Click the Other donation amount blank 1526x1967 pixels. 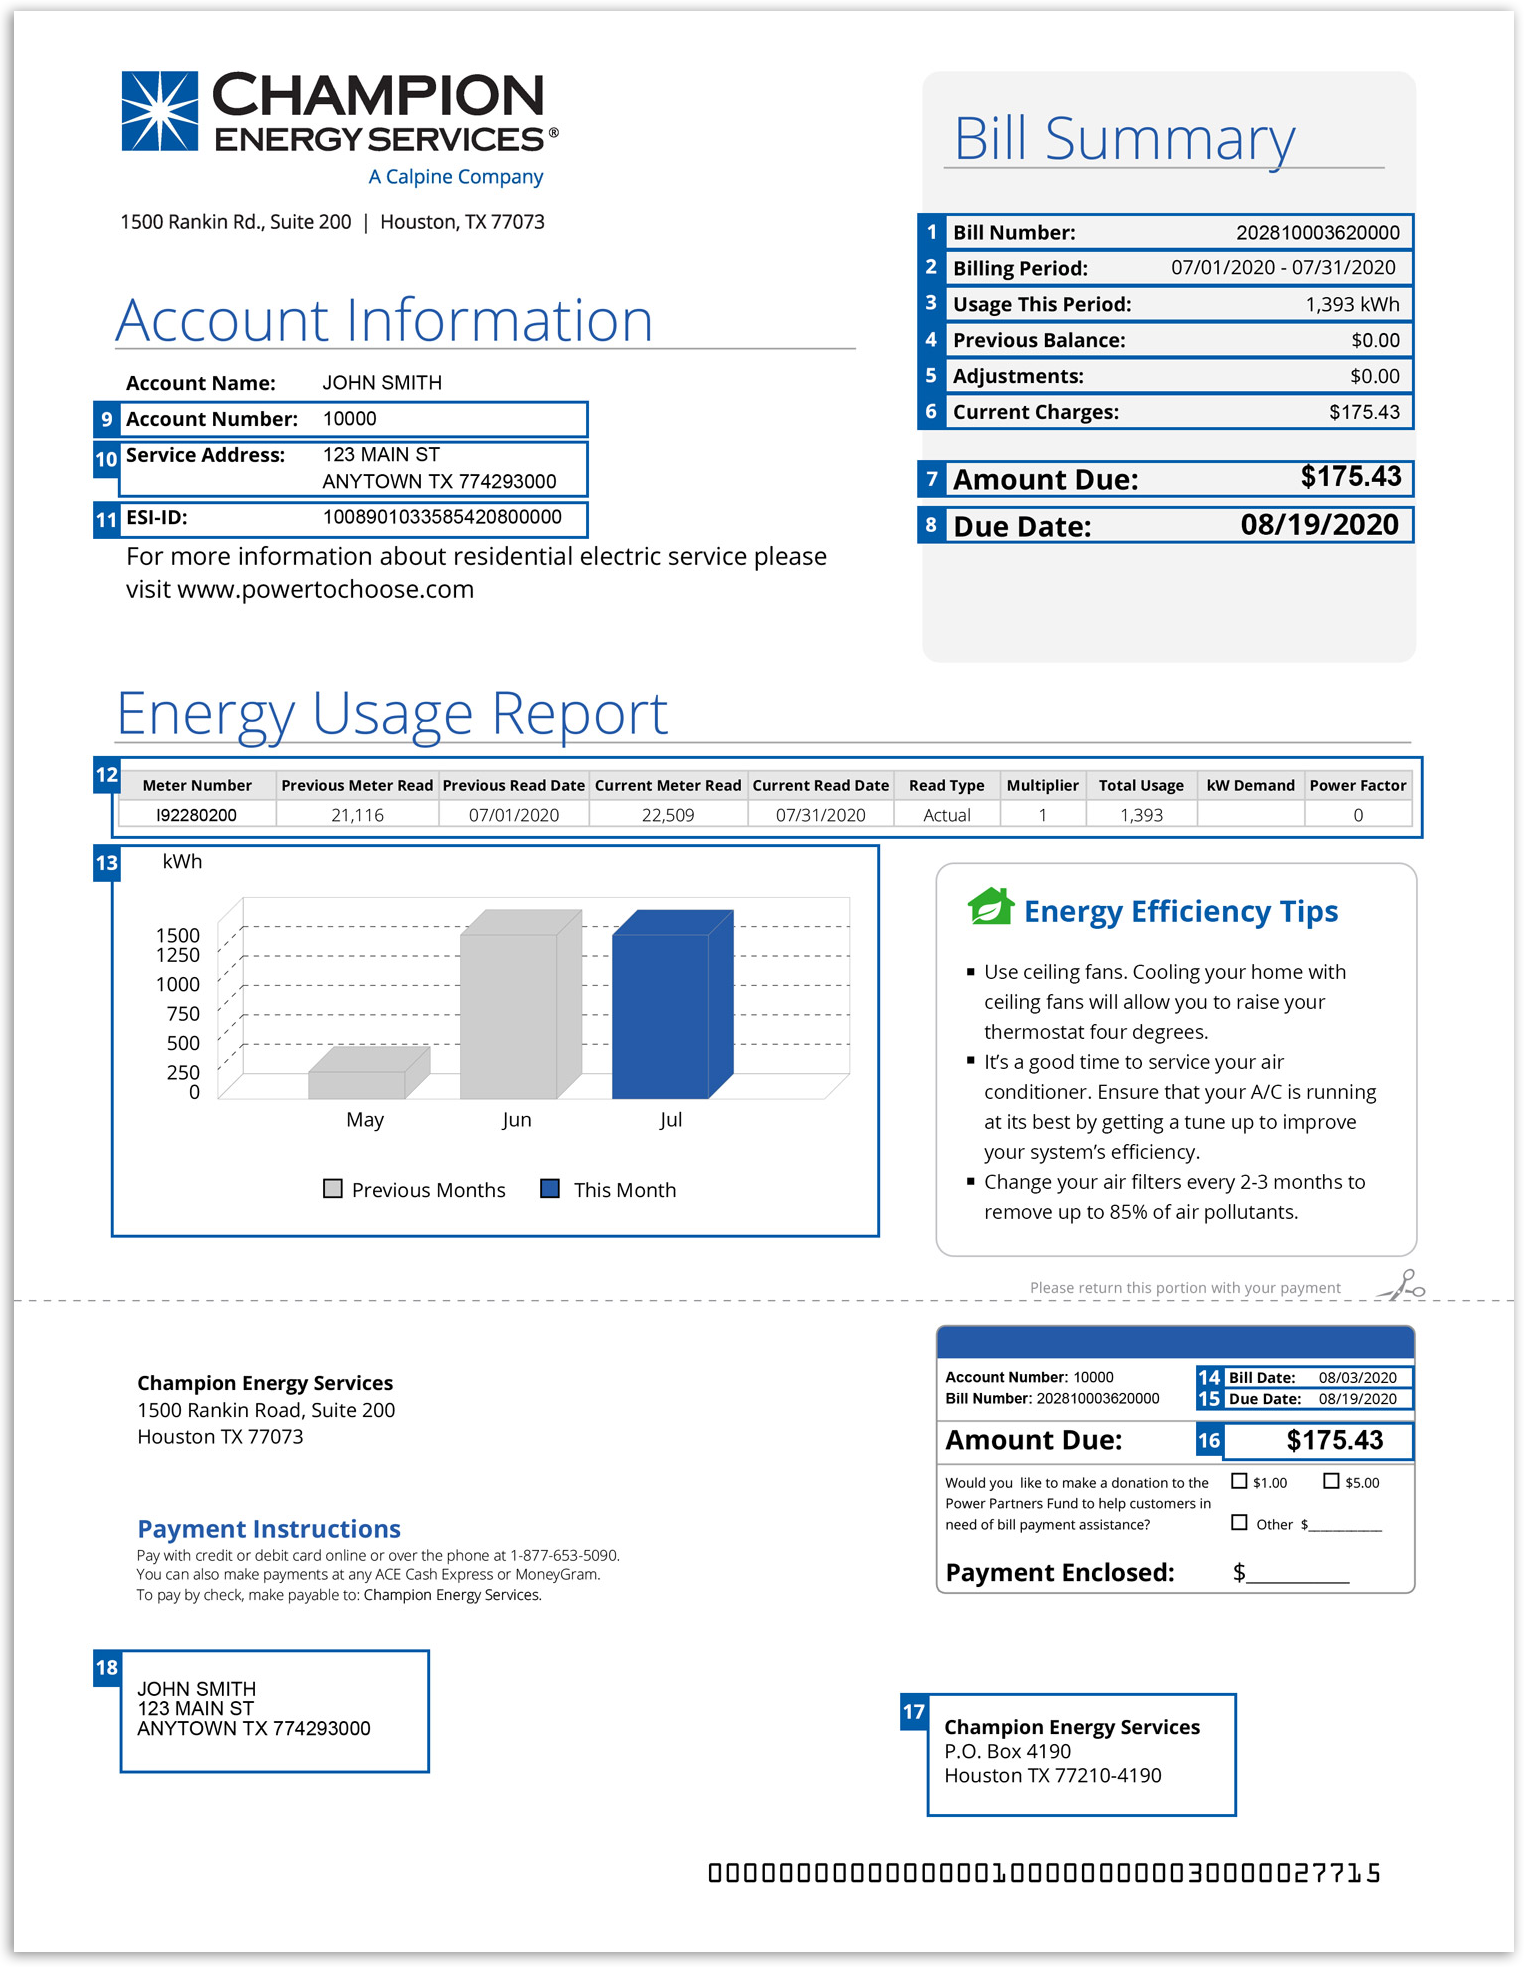coord(1345,1526)
